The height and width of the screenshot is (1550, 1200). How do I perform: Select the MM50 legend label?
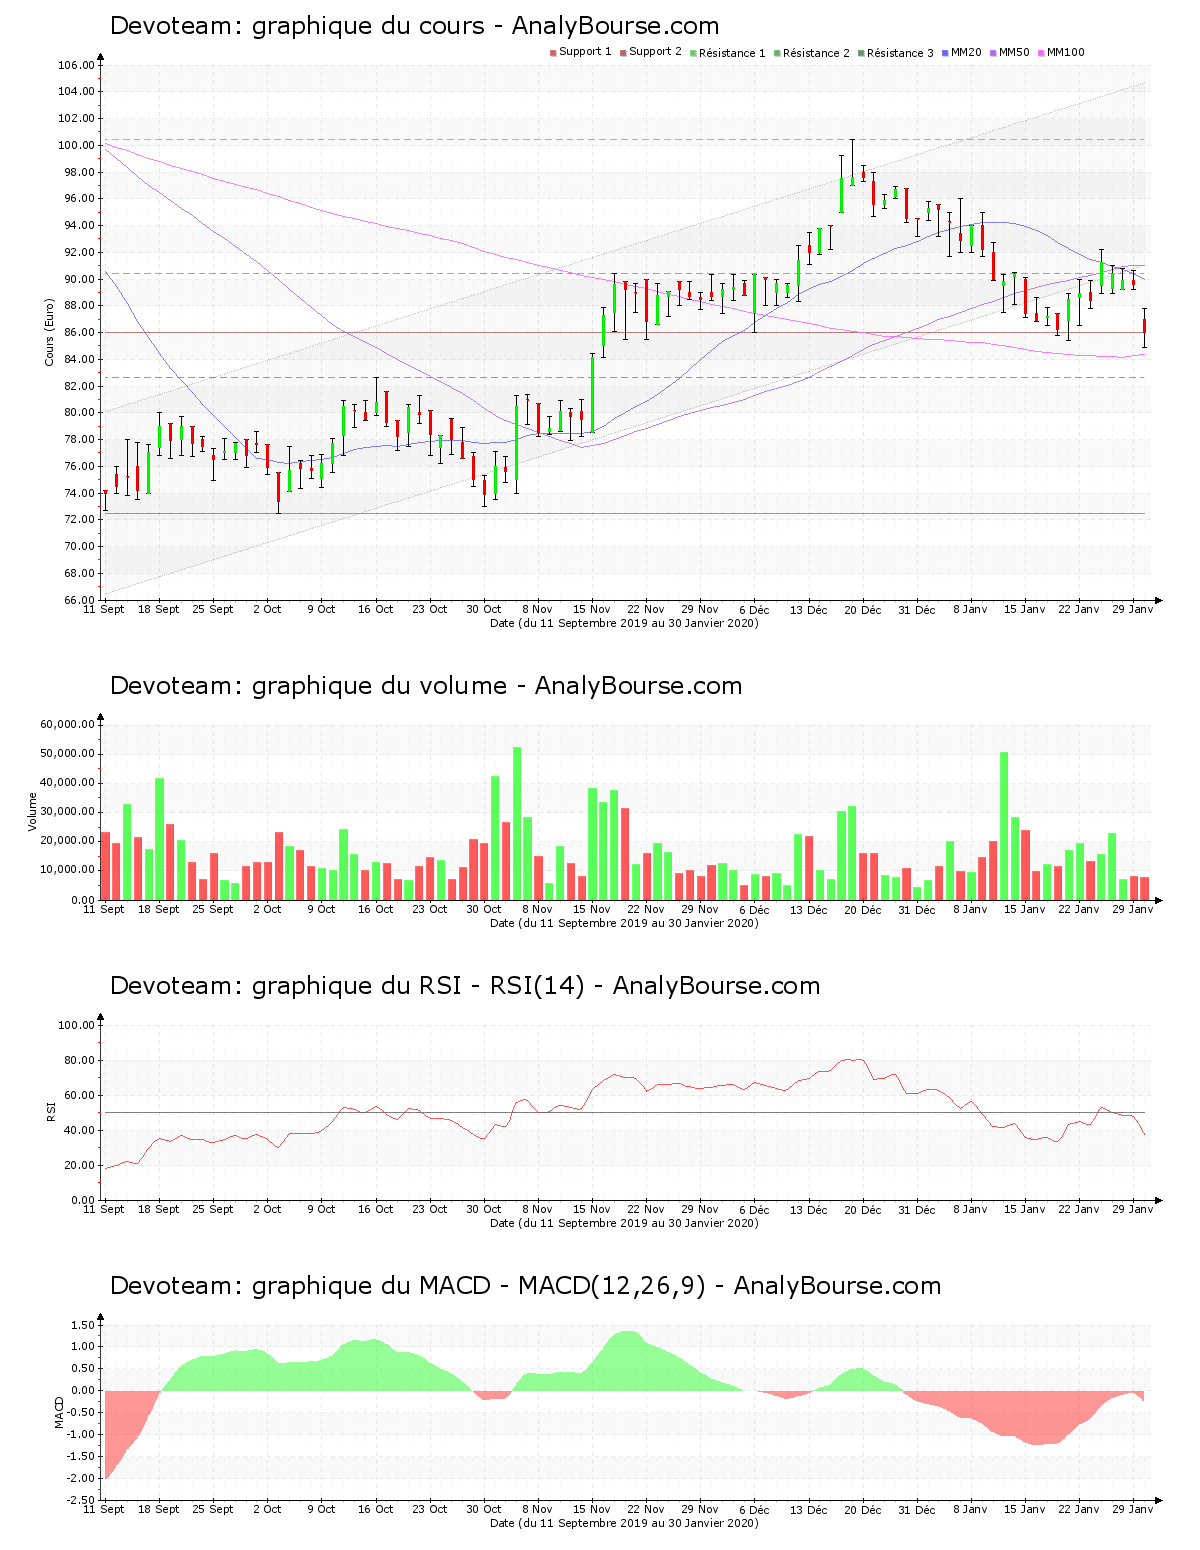[x=1014, y=52]
